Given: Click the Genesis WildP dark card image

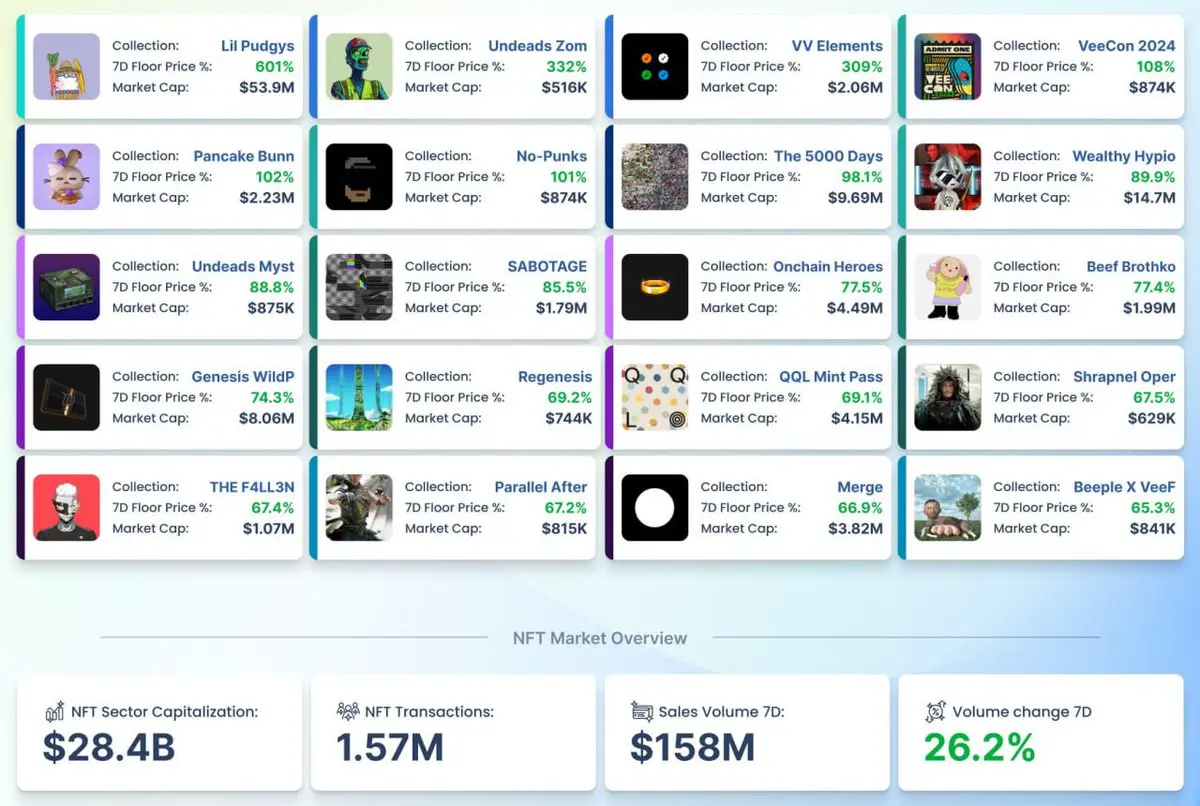Looking at the screenshot, I should (66, 397).
